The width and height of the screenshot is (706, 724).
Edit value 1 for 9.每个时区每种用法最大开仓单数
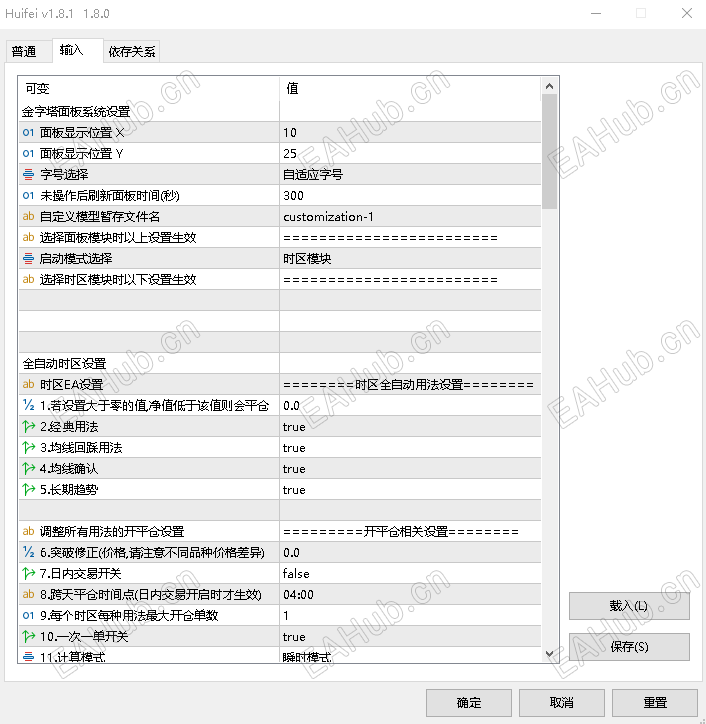point(410,615)
